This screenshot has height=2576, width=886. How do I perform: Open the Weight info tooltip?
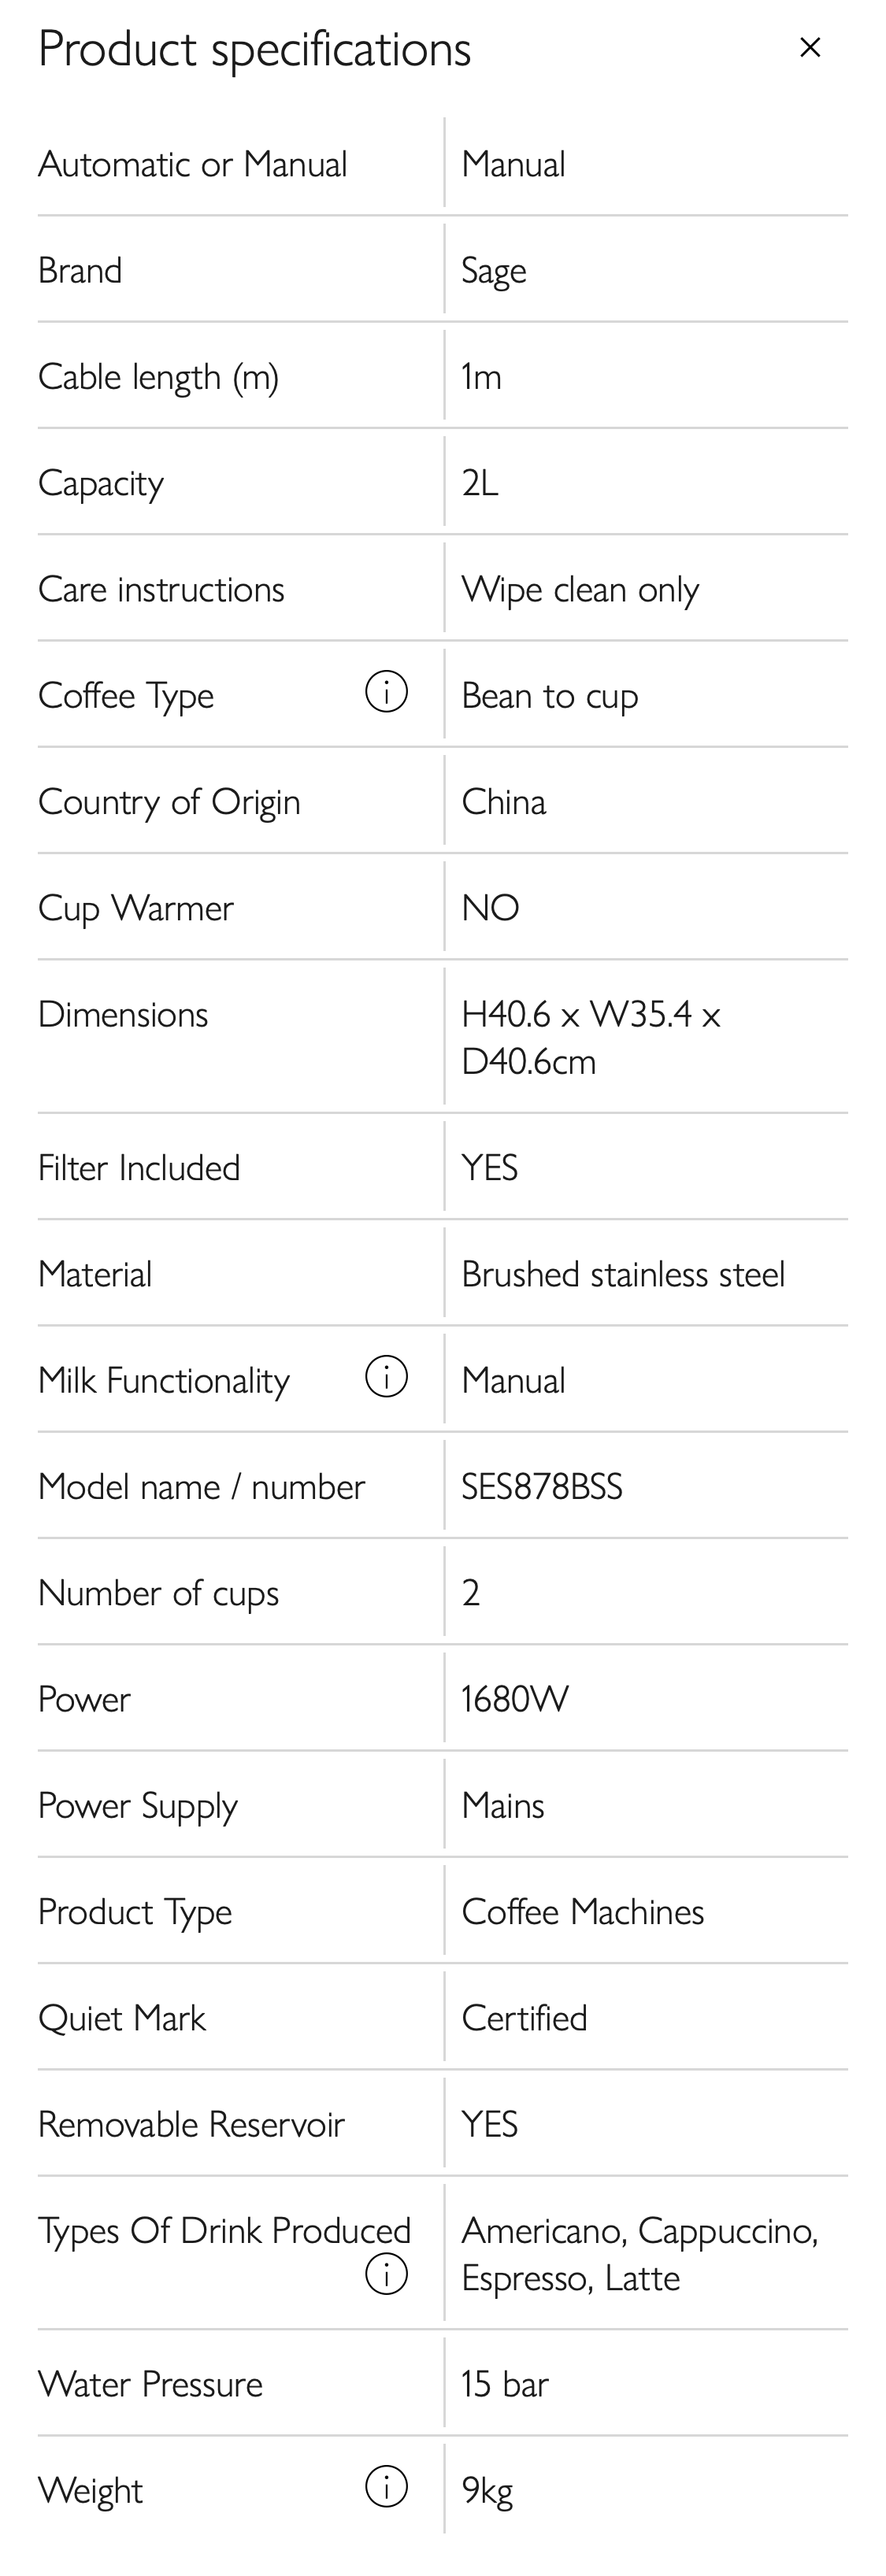click(385, 2485)
